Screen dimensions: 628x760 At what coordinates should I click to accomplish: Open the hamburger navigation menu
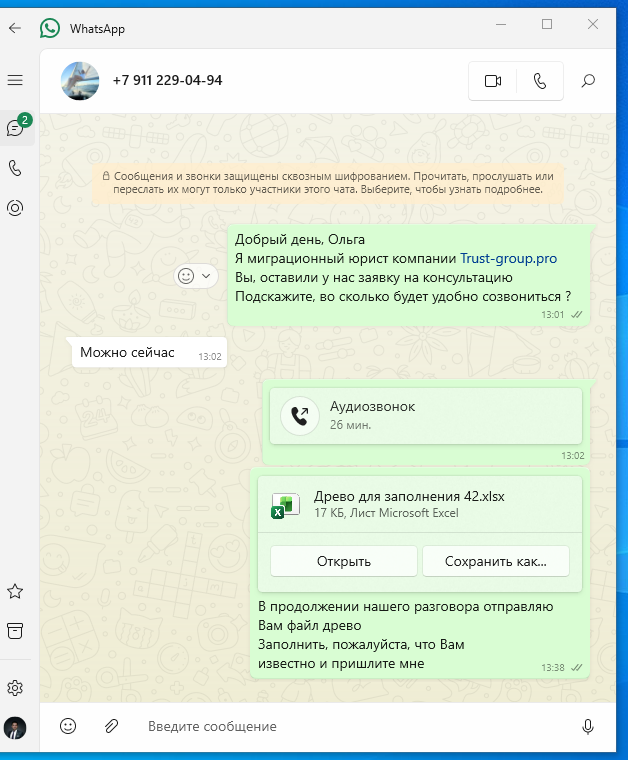click(15, 80)
